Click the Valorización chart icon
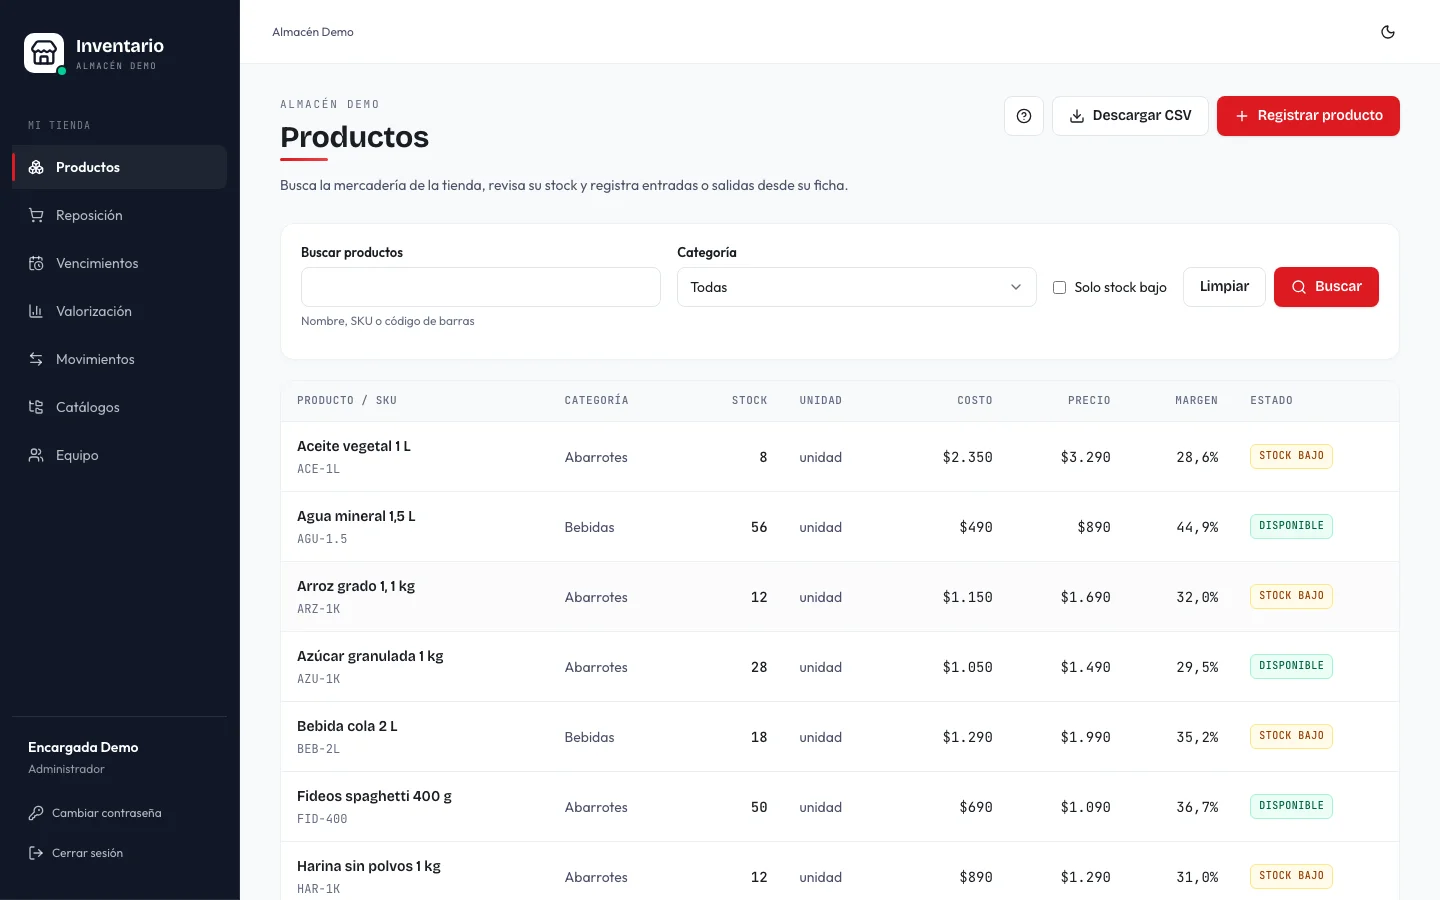1440x900 pixels. point(36,311)
